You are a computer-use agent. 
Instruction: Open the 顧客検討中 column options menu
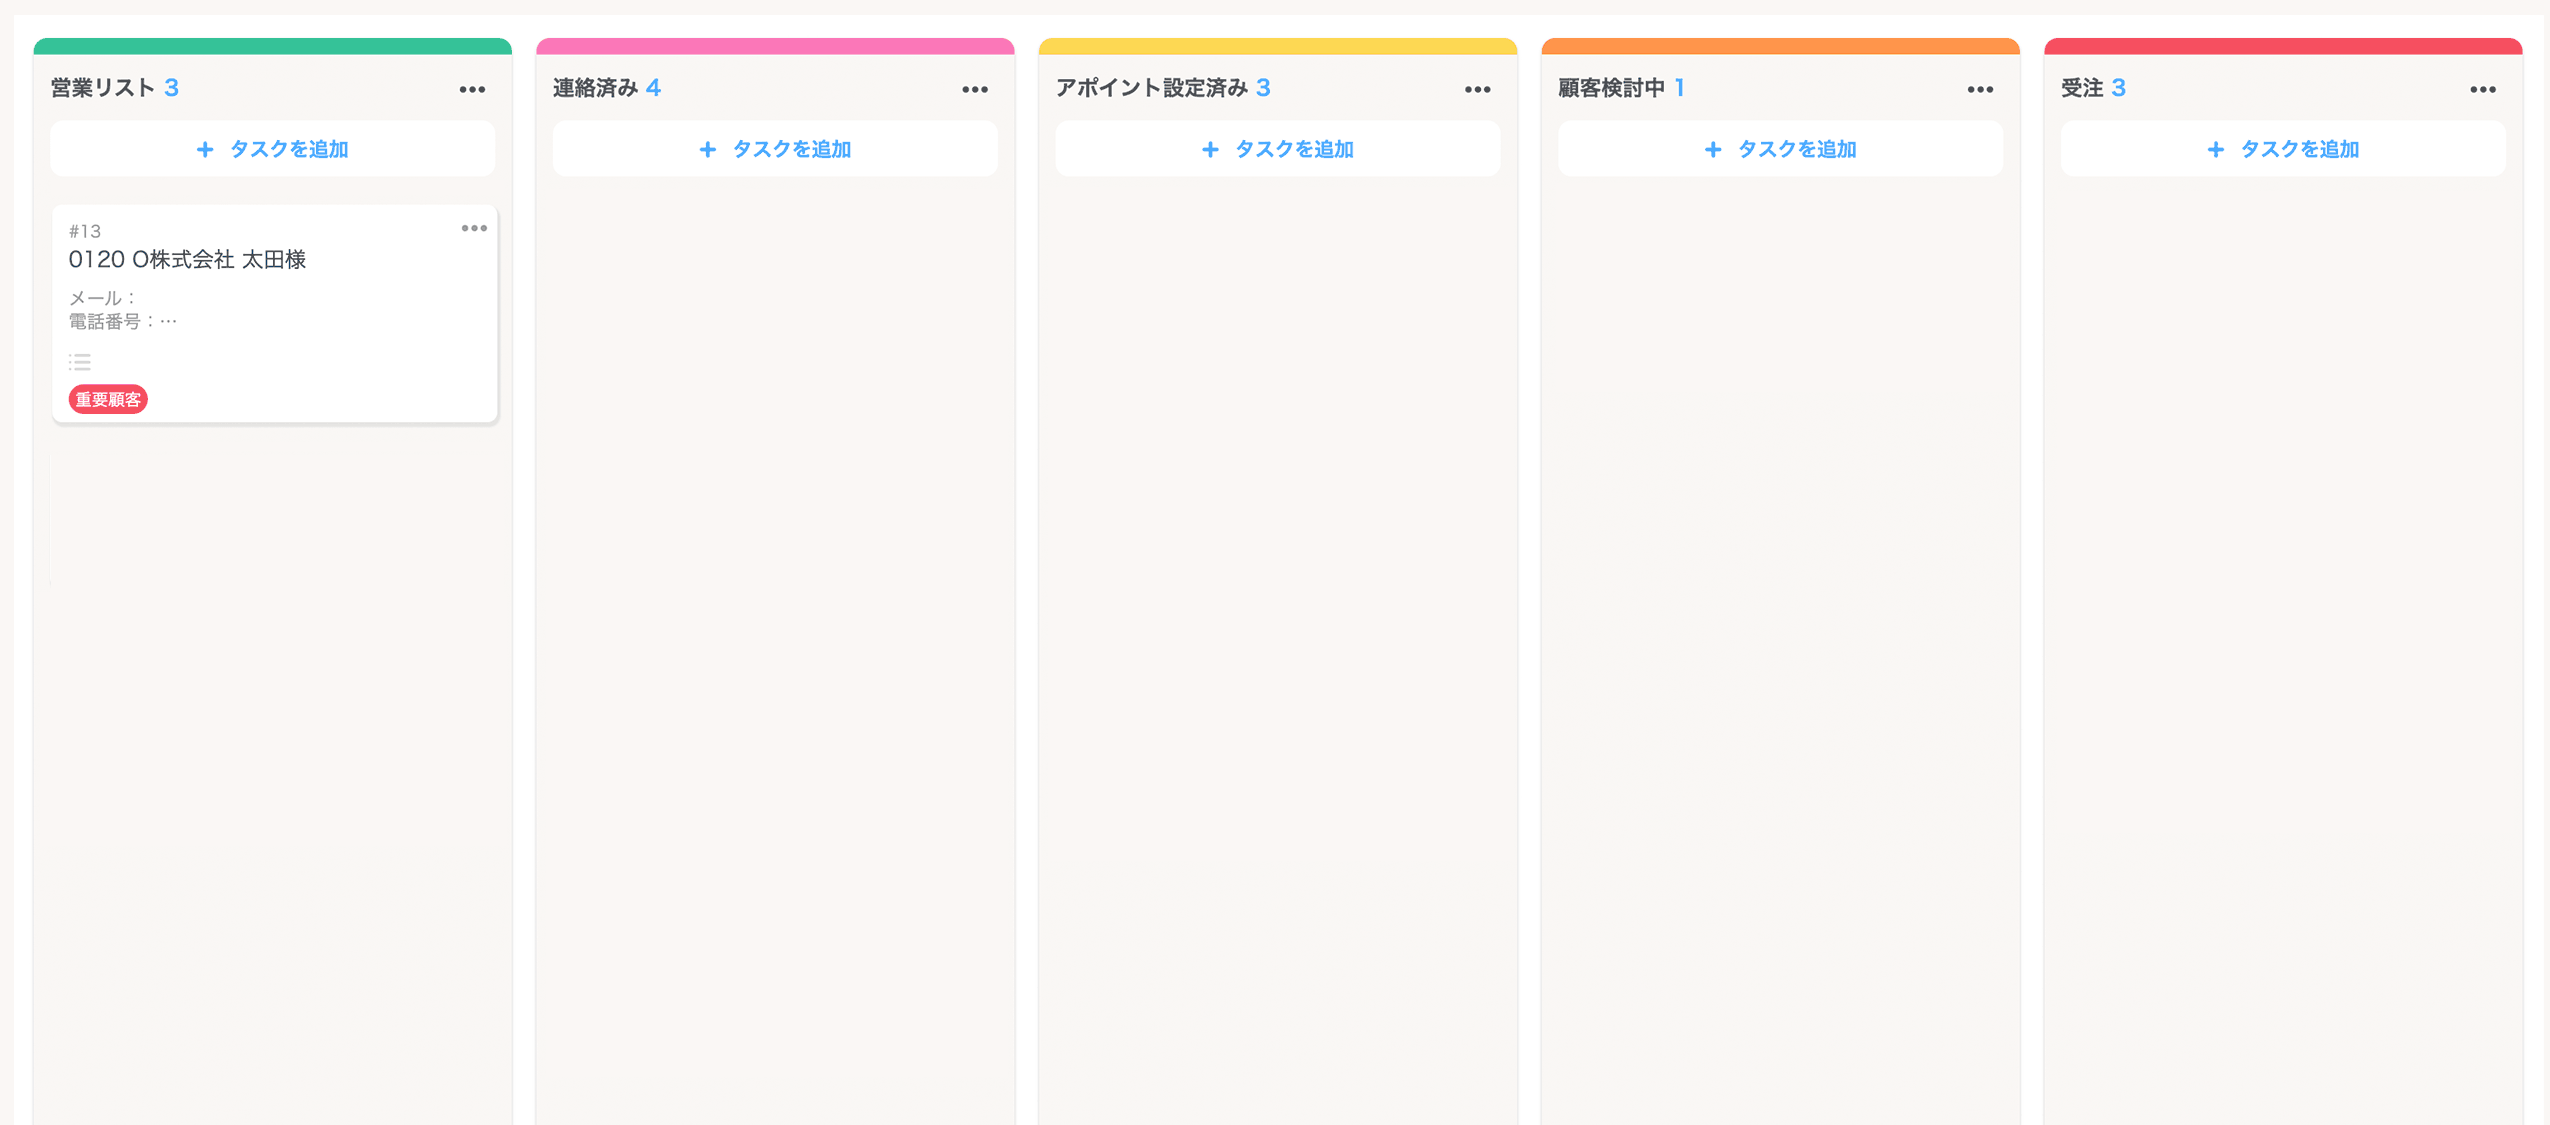pyautogui.click(x=1981, y=89)
